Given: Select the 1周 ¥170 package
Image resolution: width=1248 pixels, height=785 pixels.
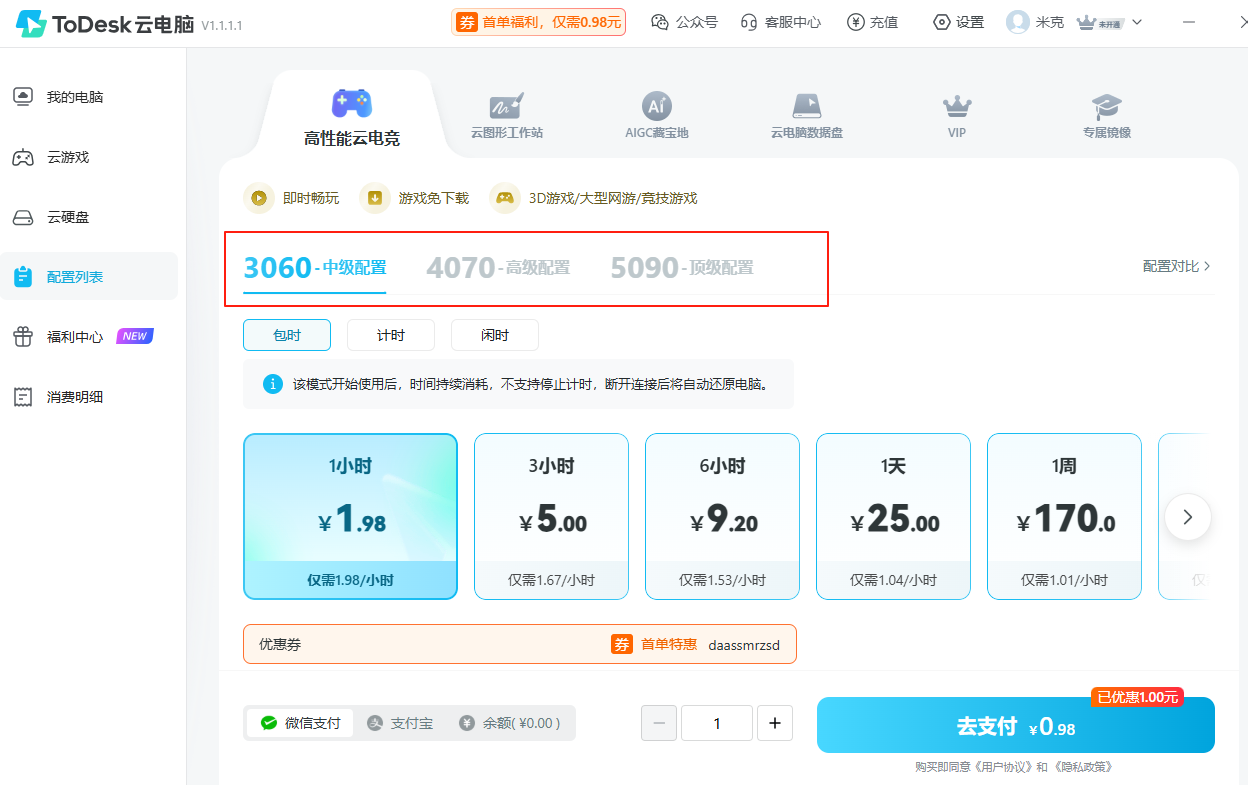Looking at the screenshot, I should [x=1064, y=516].
